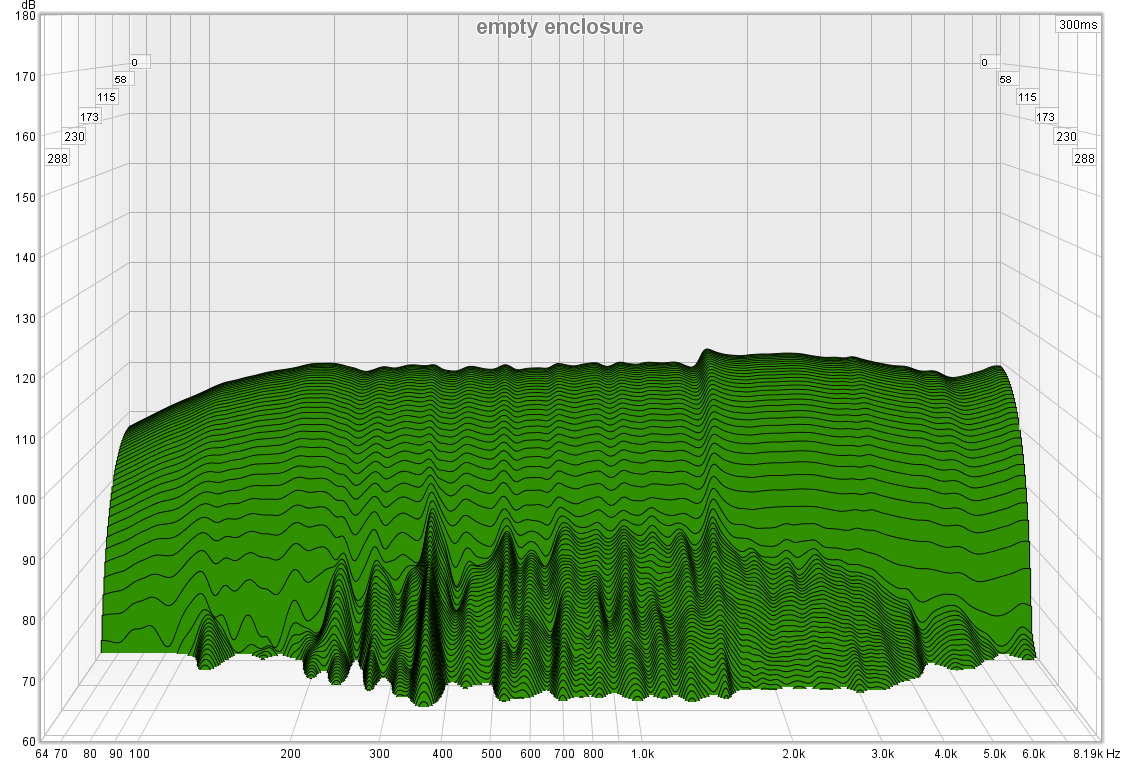Screen dimensions: 1121x763
Task: Click the "empty enclosure" graph title
Action: click(560, 27)
